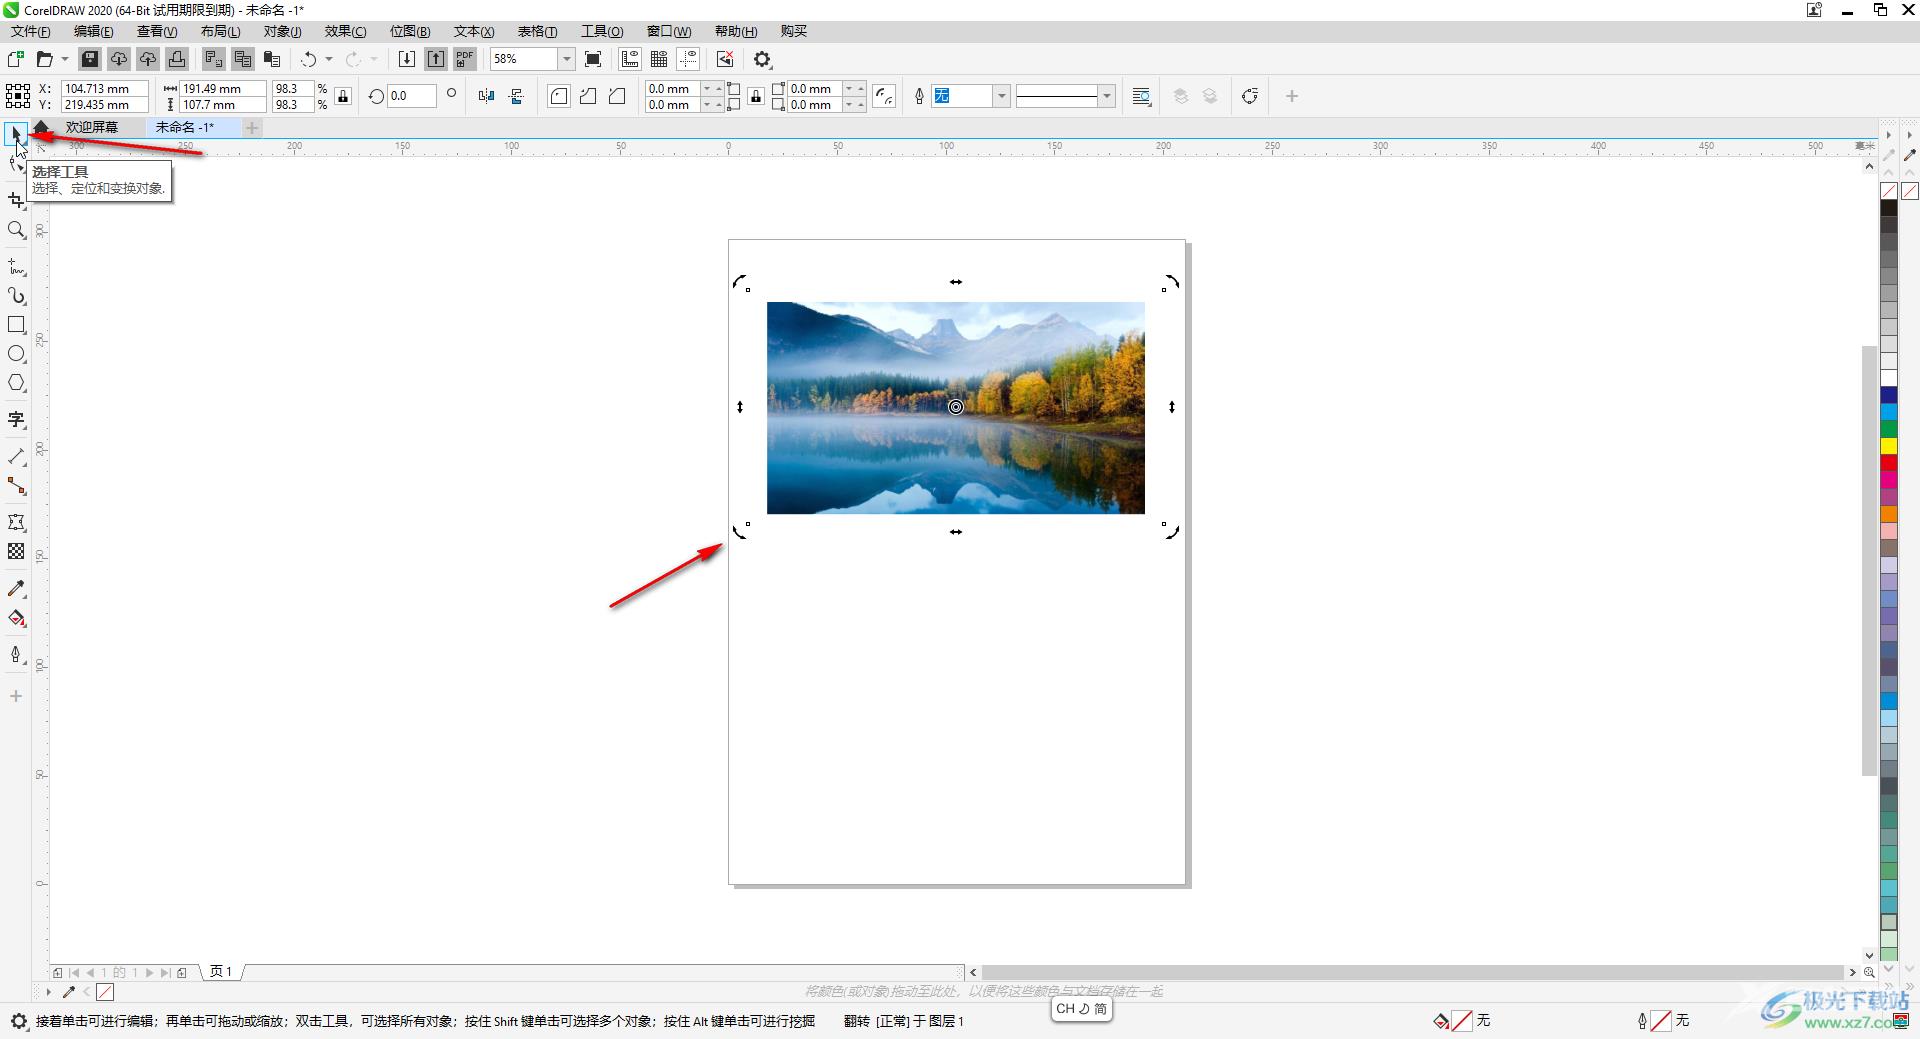1920x1039 pixels.
Task: Toggle the lock ratio padlock for scale
Action: (x=343, y=96)
